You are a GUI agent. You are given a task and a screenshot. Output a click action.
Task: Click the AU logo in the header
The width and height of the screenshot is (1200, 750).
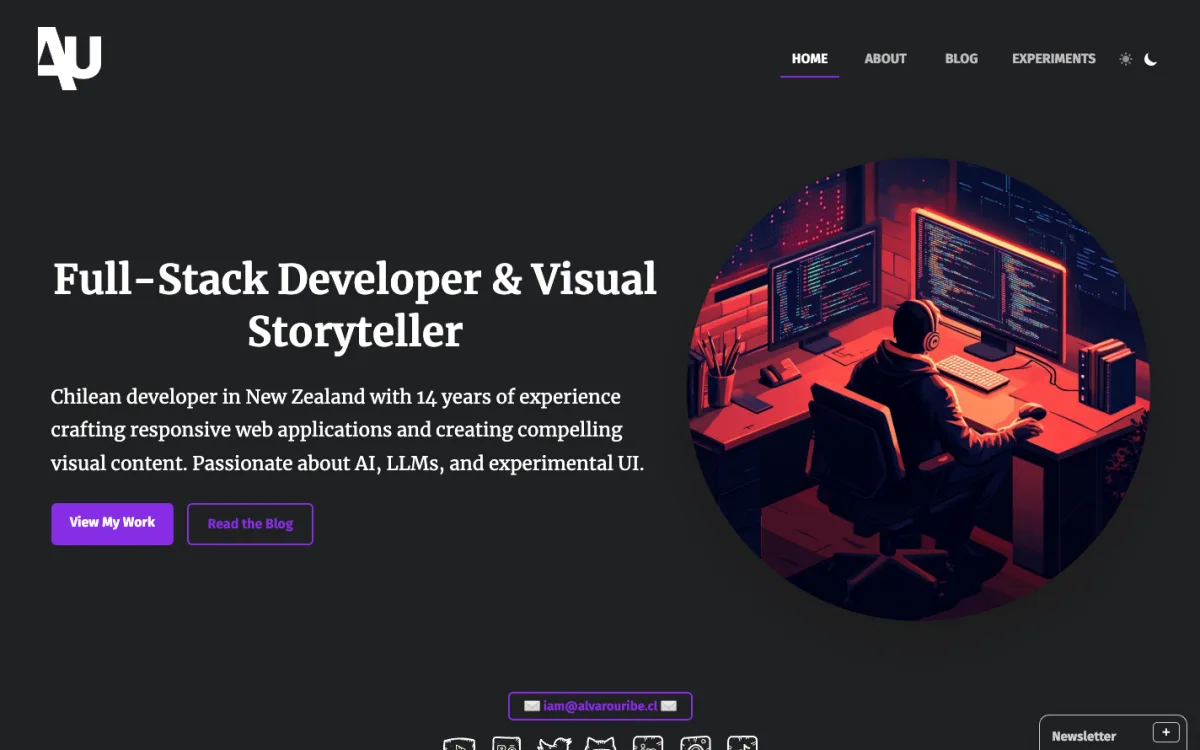(x=69, y=58)
